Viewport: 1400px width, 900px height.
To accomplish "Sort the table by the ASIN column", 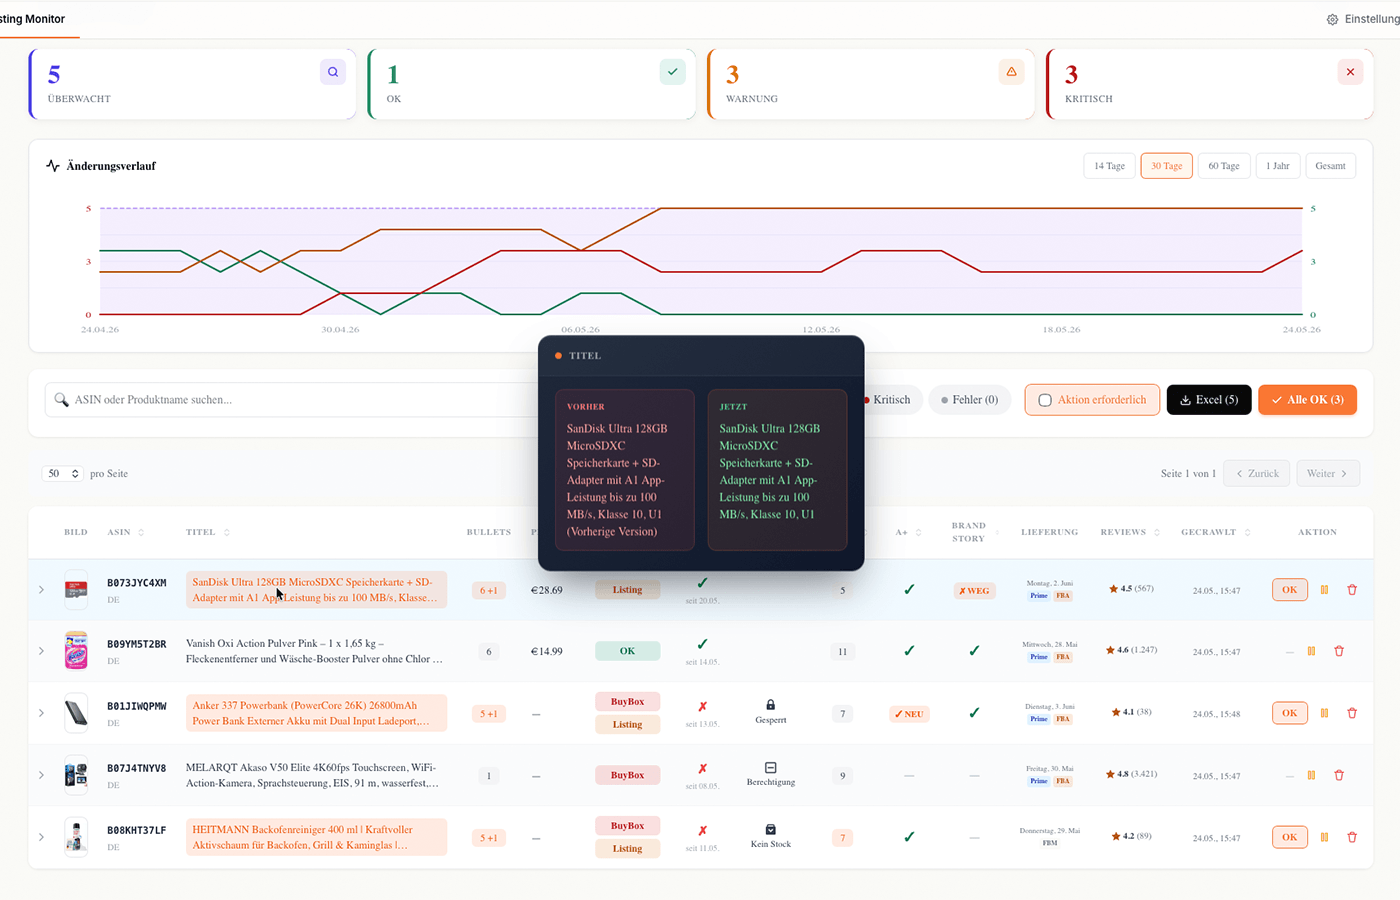I will coord(126,532).
